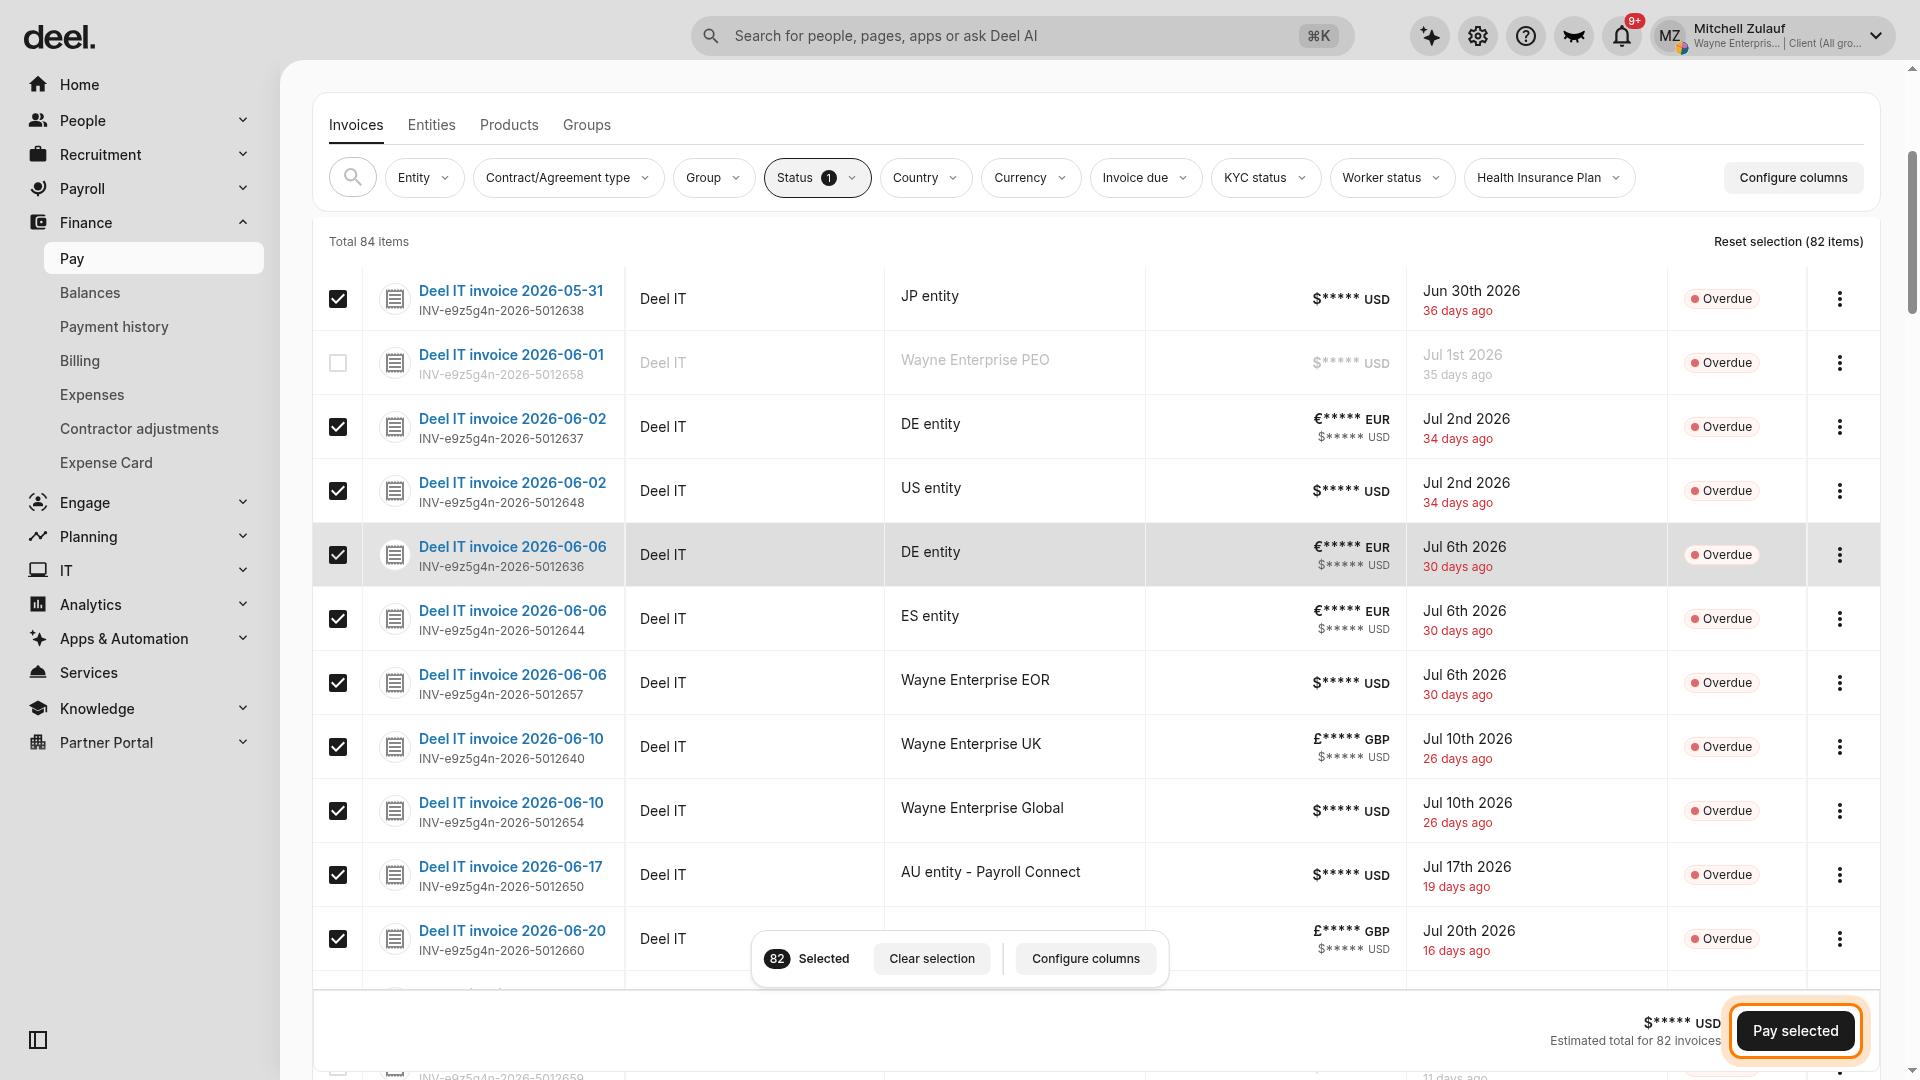Open Contract/Agreement type filter dropdown
This screenshot has width=1920, height=1080.
568,178
